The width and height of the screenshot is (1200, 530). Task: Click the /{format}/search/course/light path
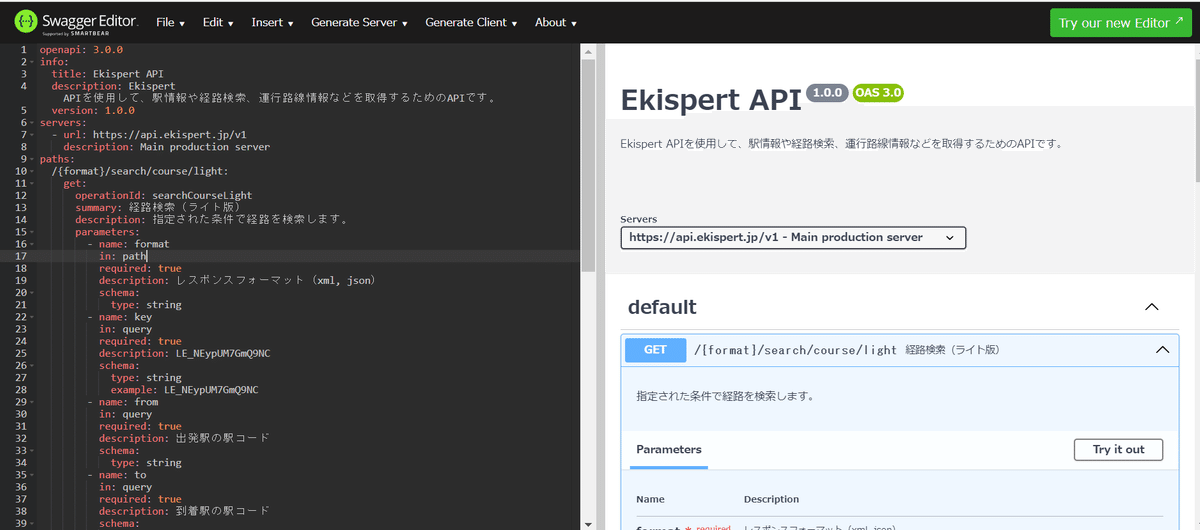[x=795, y=350]
